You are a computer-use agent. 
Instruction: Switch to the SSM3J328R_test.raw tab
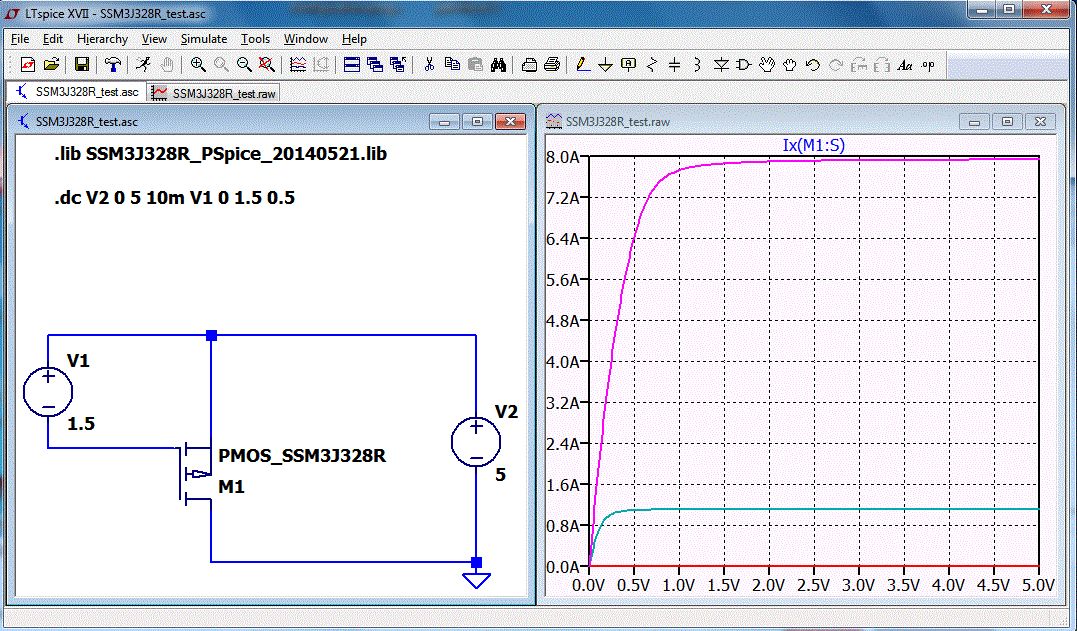point(214,92)
